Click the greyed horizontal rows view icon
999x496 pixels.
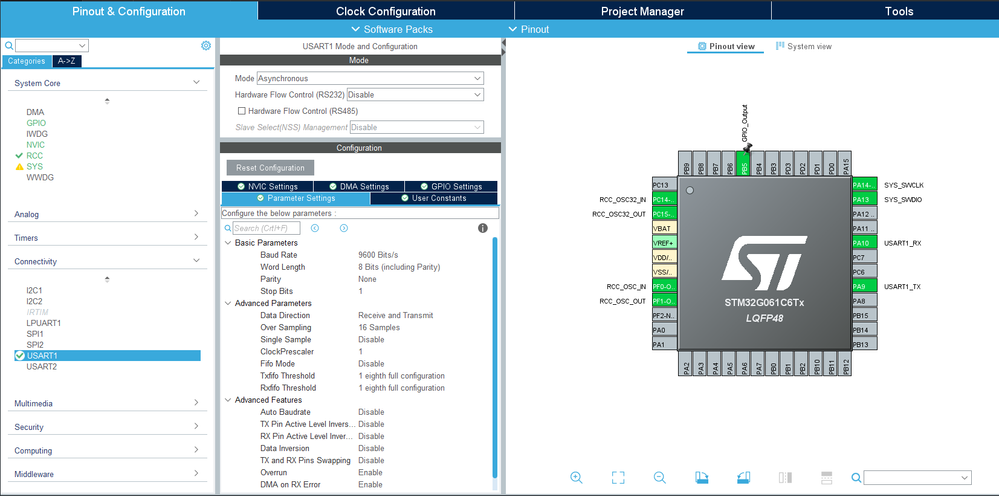(x=827, y=478)
